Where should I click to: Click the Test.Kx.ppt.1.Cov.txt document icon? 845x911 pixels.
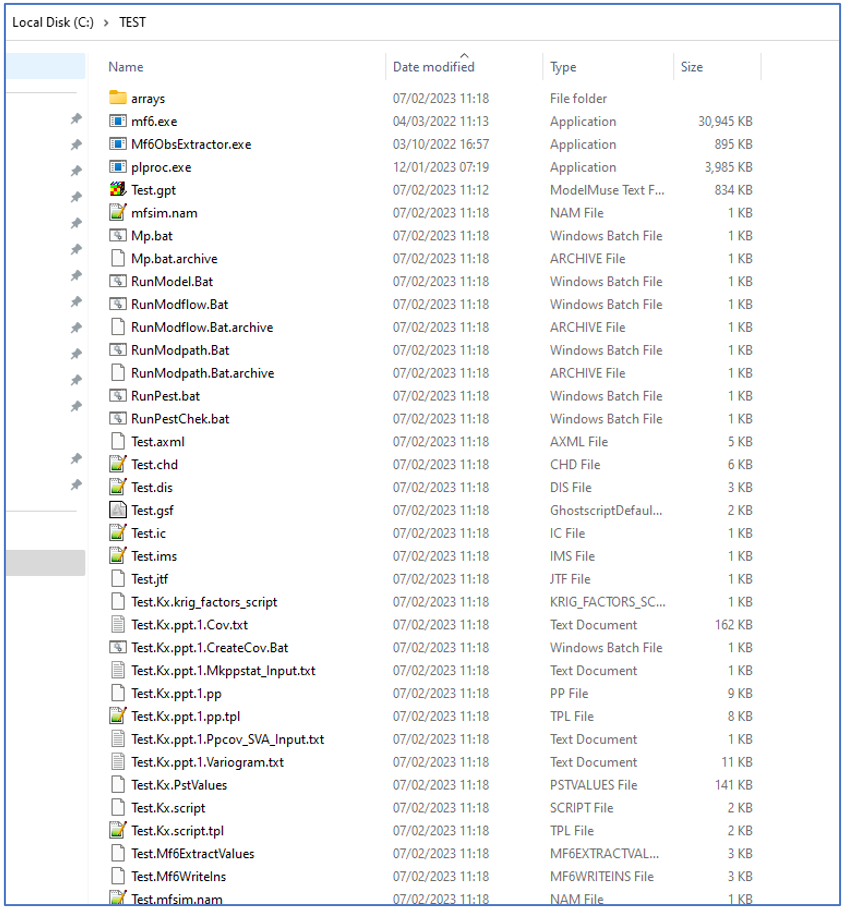click(x=117, y=625)
